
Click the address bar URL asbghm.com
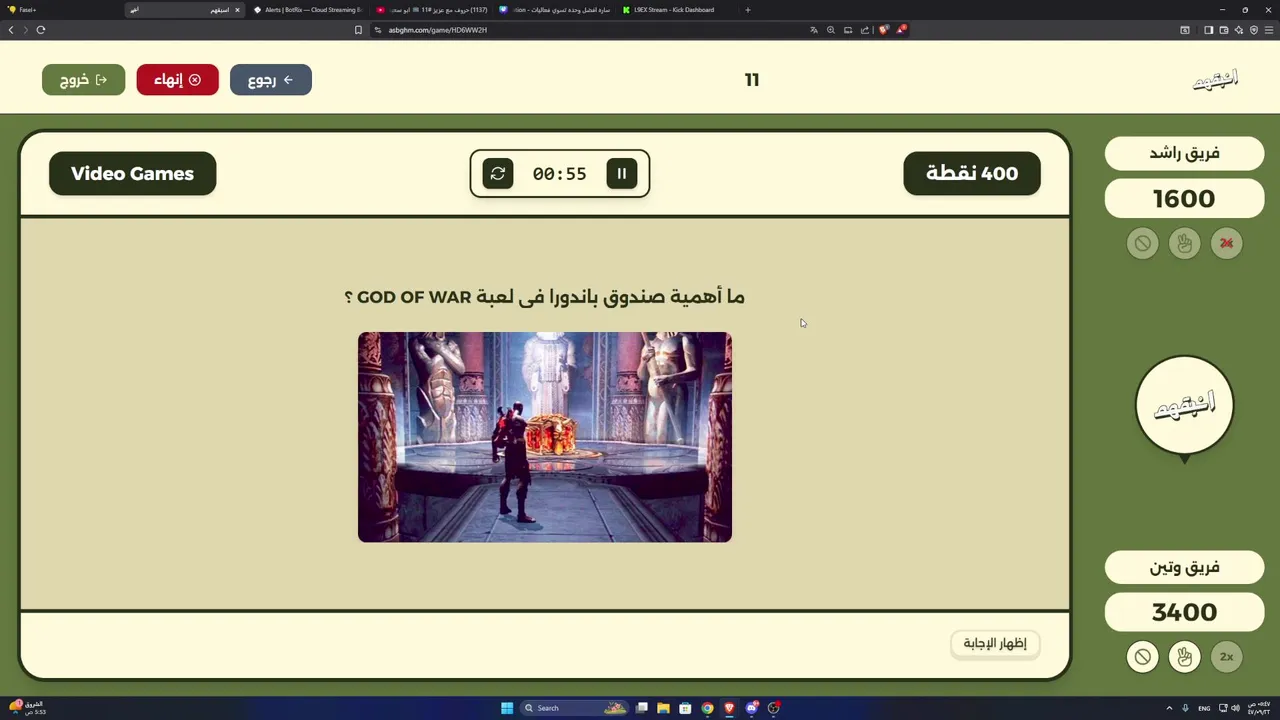(x=438, y=30)
